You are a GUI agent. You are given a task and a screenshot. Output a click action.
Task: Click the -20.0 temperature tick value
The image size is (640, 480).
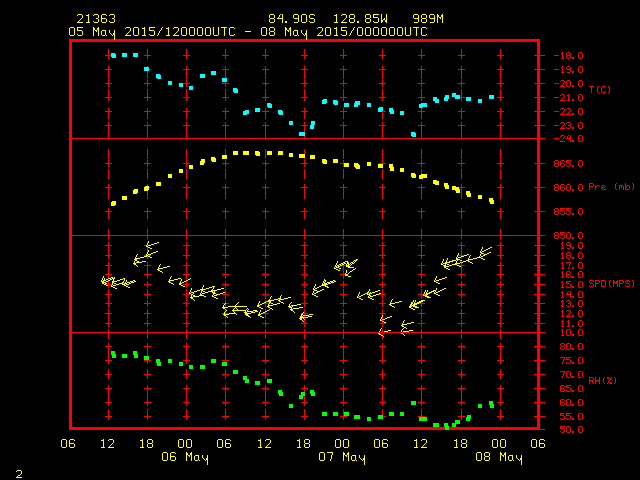569,84
